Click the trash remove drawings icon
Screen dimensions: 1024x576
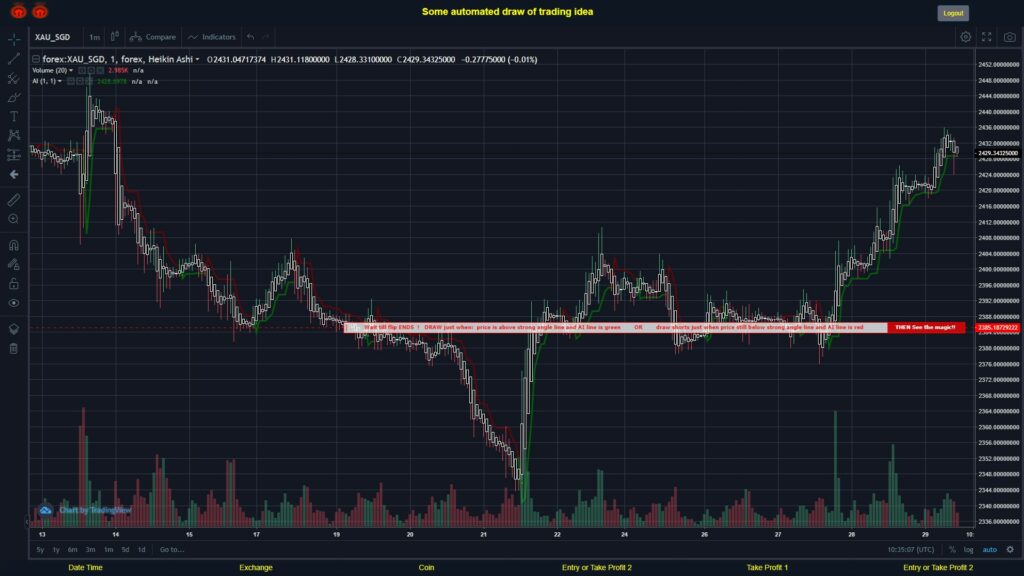click(x=14, y=349)
